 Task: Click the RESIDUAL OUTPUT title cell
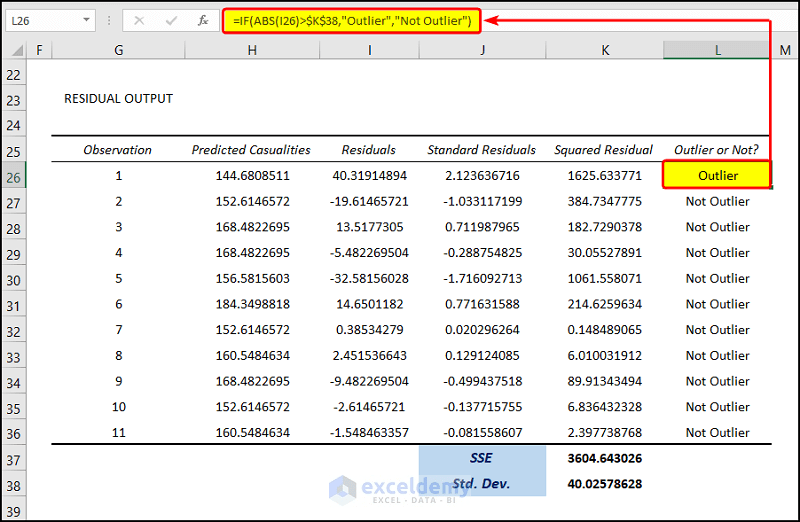118,98
